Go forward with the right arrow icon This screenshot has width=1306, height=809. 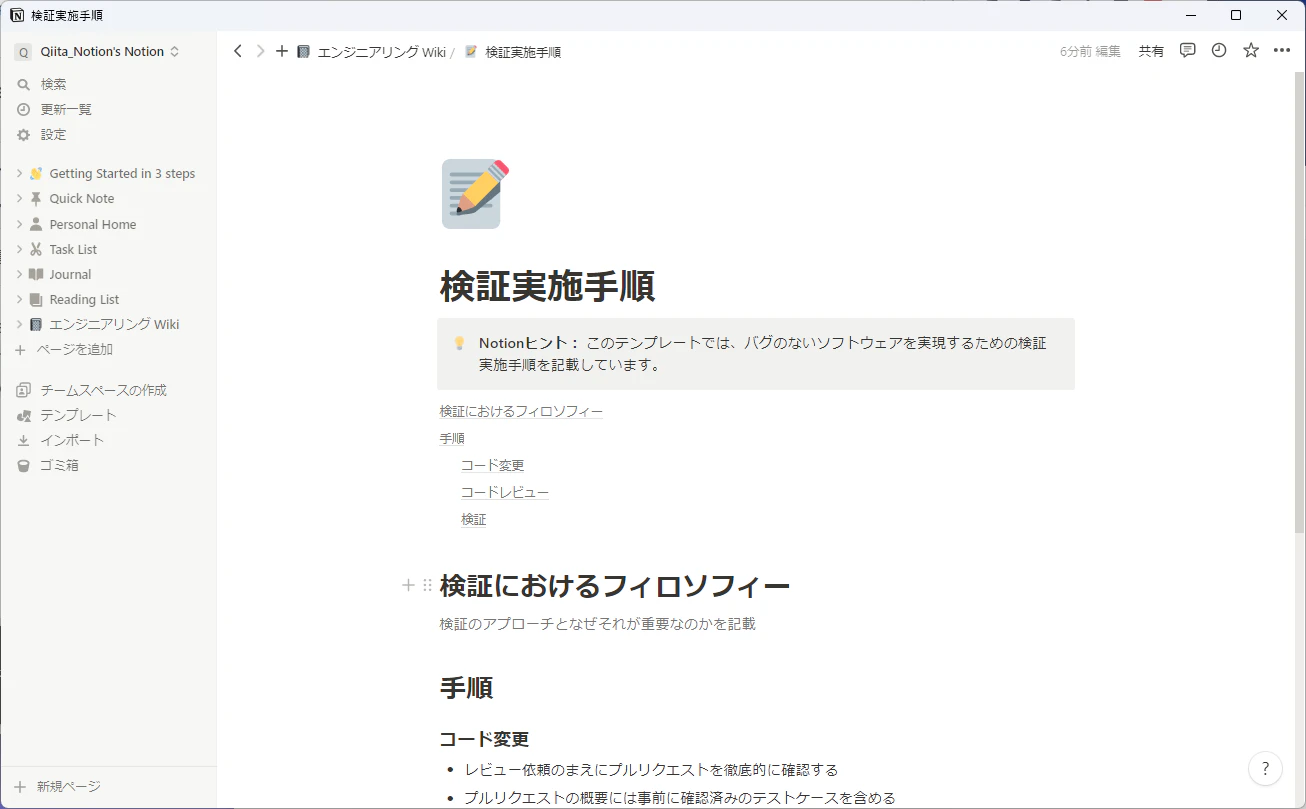tap(260, 51)
